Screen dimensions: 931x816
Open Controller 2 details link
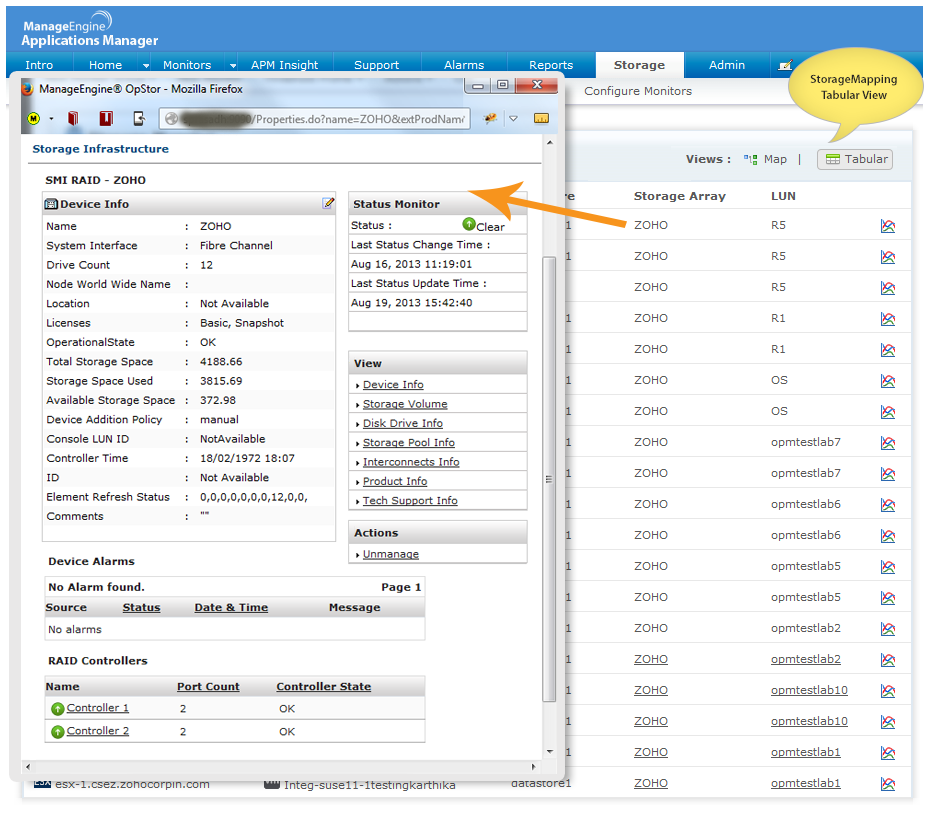(x=97, y=731)
